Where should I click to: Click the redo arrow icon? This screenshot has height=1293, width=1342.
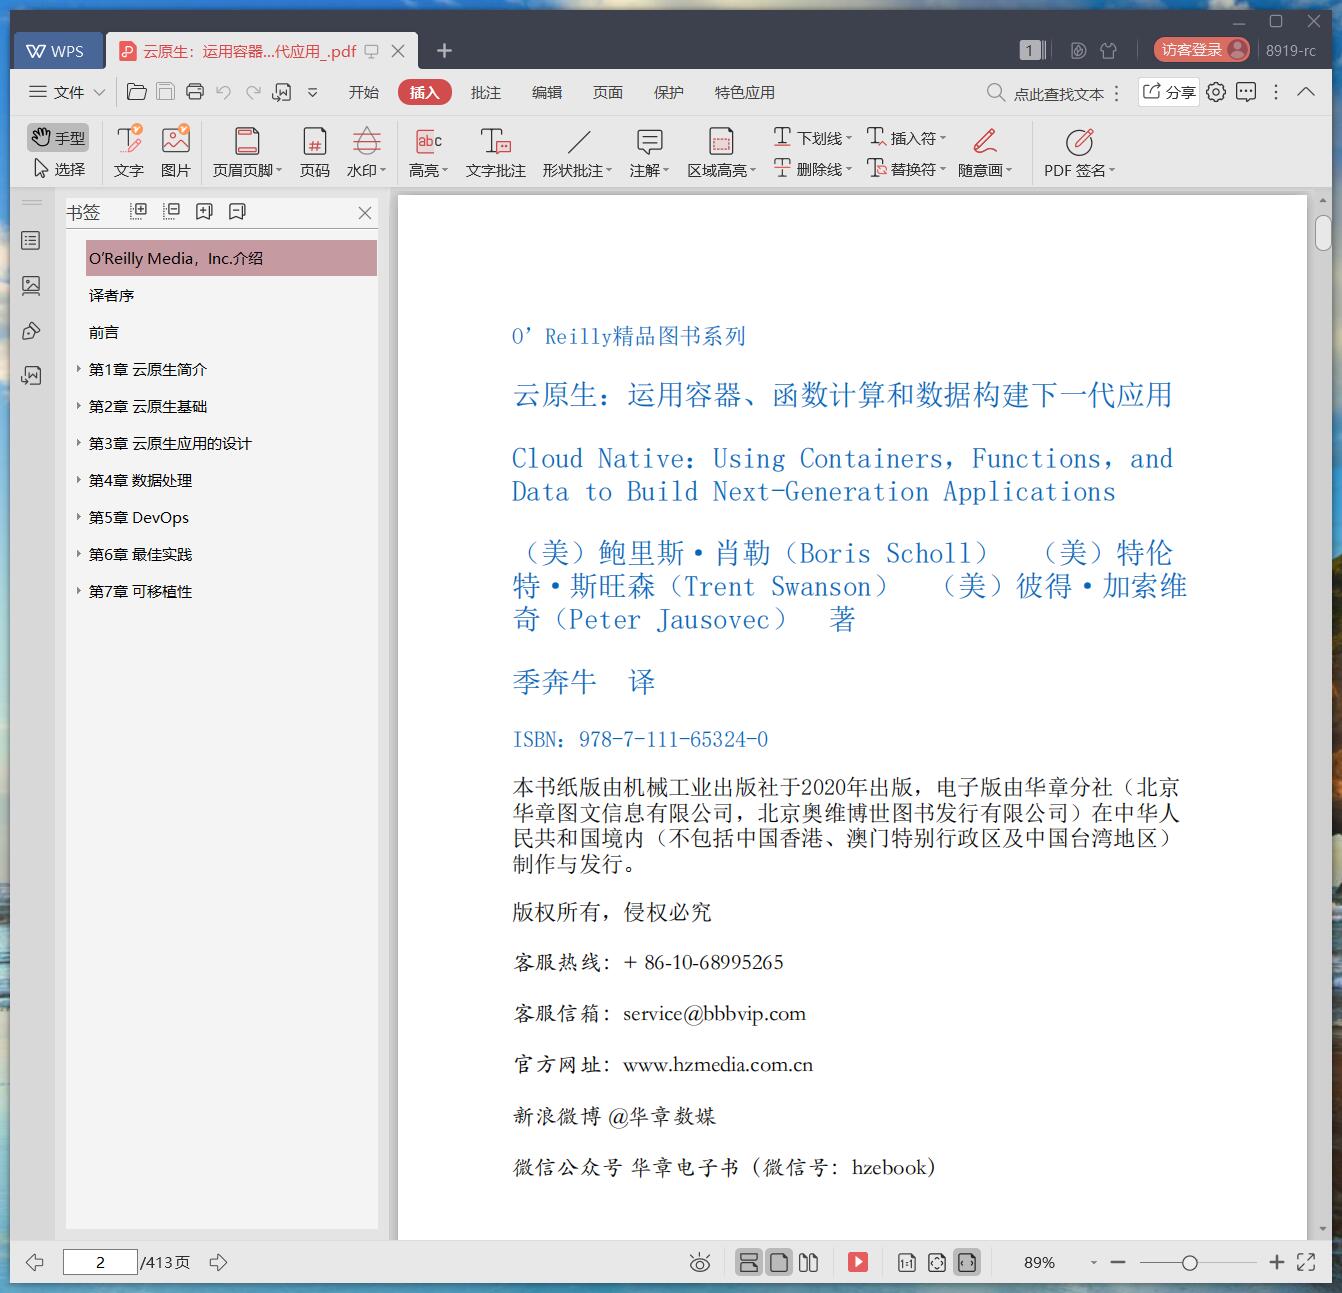coord(253,92)
